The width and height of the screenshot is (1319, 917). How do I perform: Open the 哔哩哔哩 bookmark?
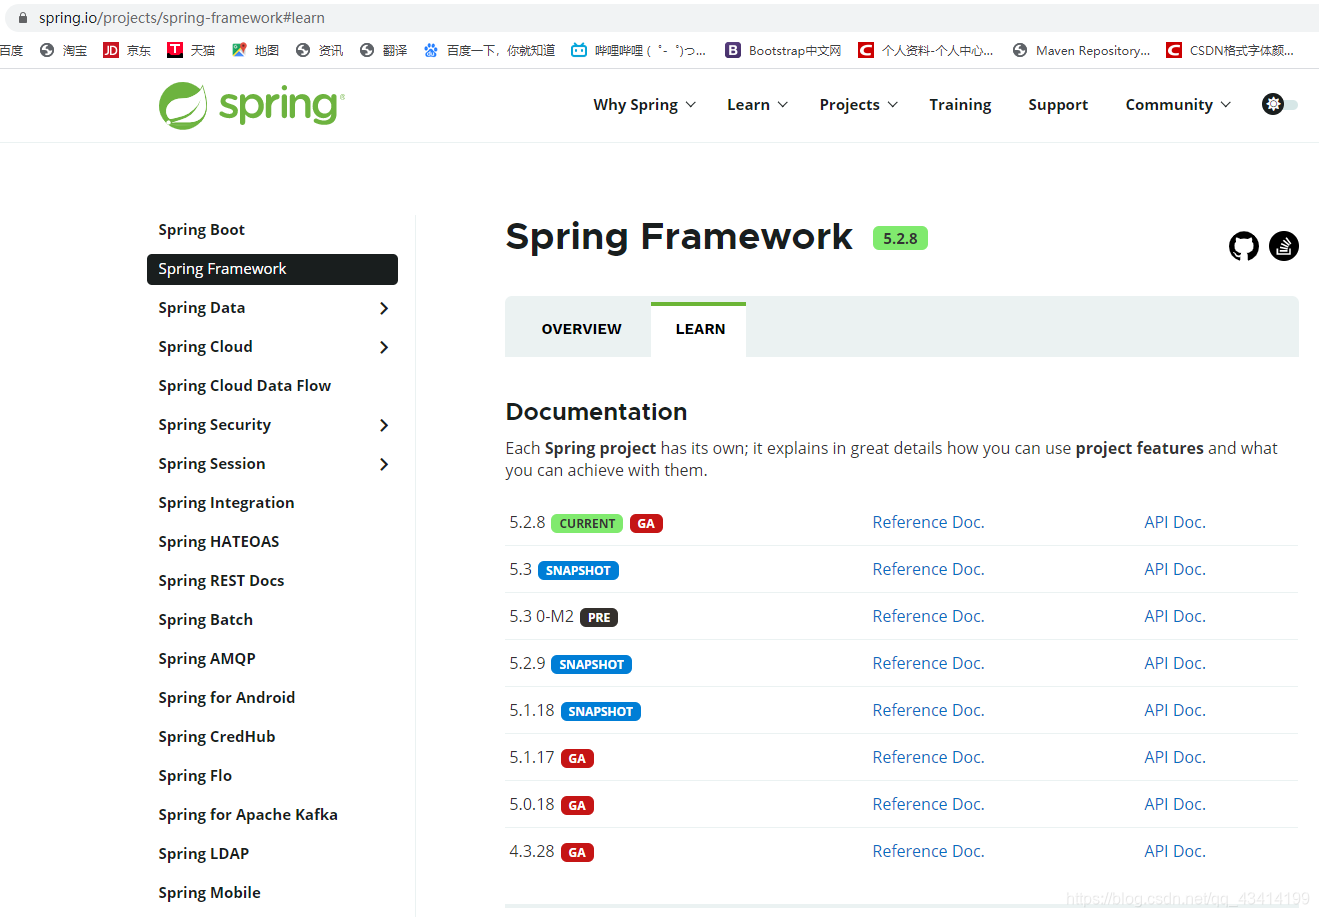pos(638,50)
